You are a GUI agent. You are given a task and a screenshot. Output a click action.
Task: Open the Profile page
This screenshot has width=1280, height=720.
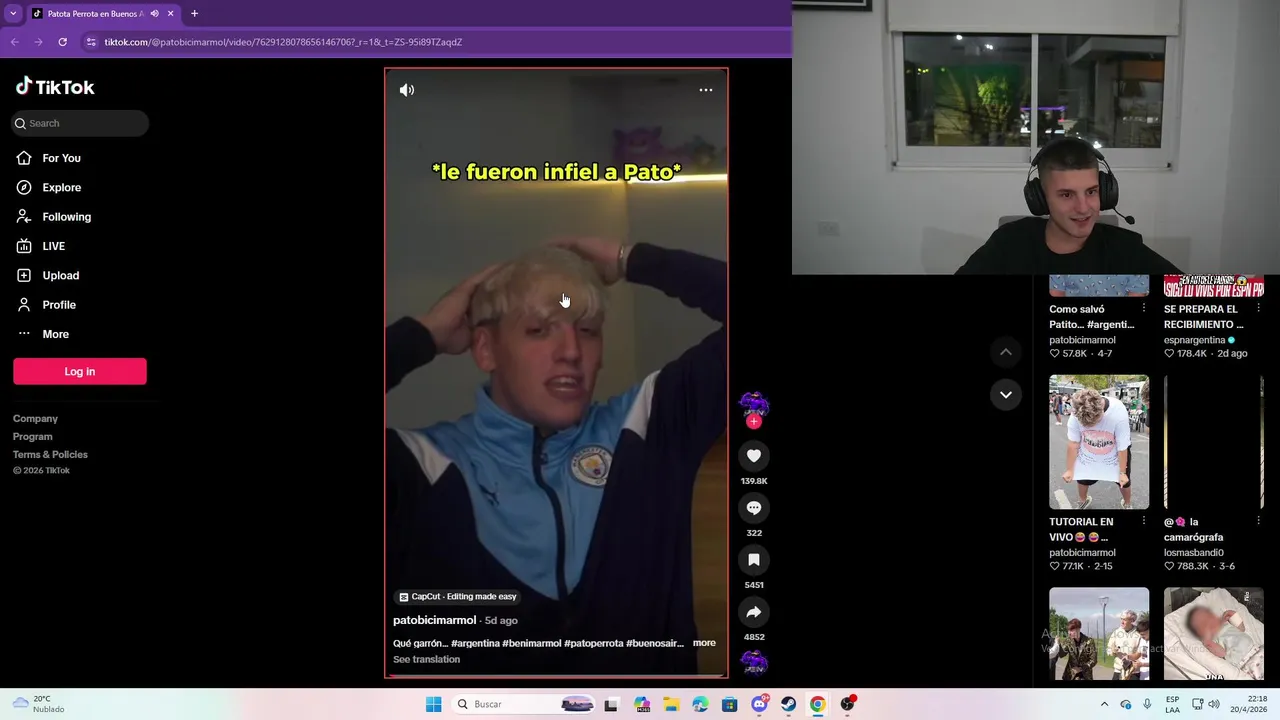58,305
